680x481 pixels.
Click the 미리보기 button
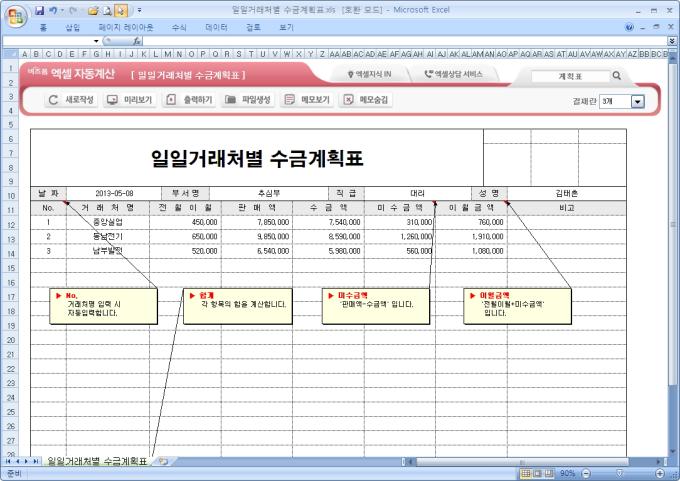[130, 100]
